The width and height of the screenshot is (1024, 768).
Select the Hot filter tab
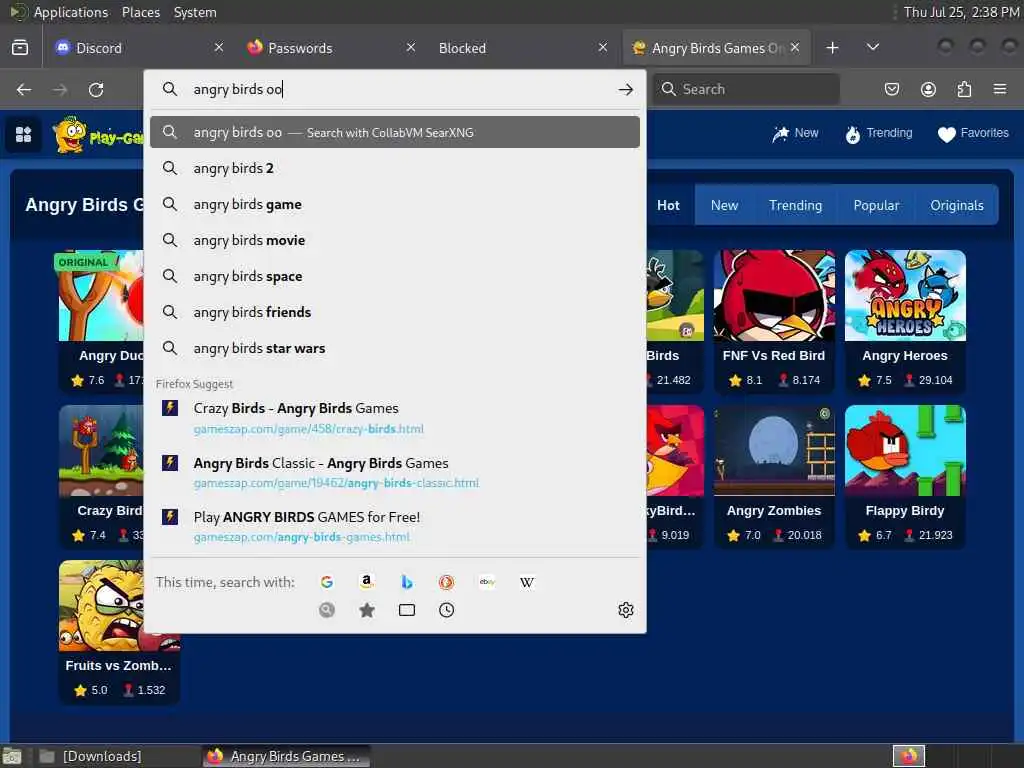(668, 205)
